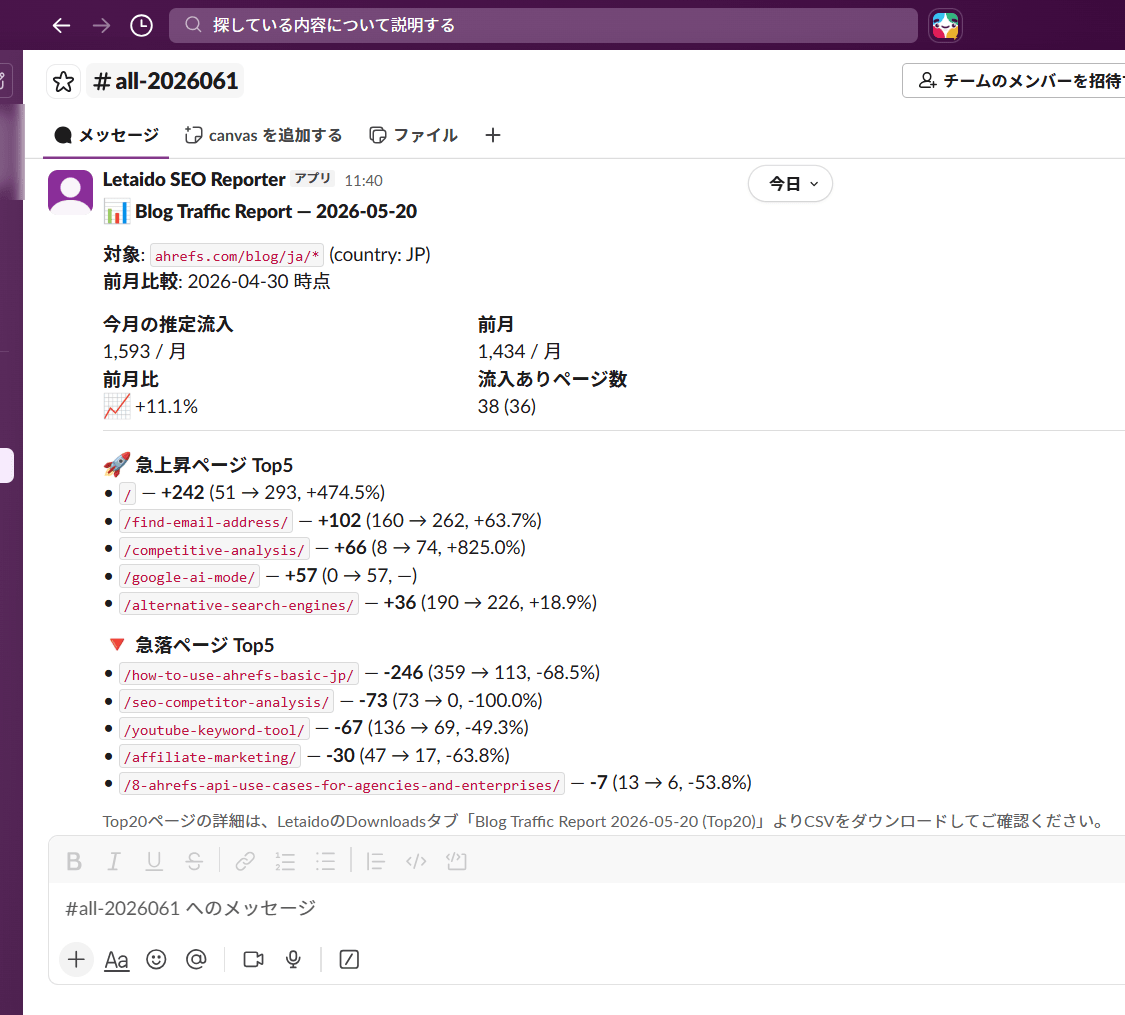The width and height of the screenshot is (1125, 1015).
Task: Click the /competitive-analysis/ entry
Action: pos(215,549)
